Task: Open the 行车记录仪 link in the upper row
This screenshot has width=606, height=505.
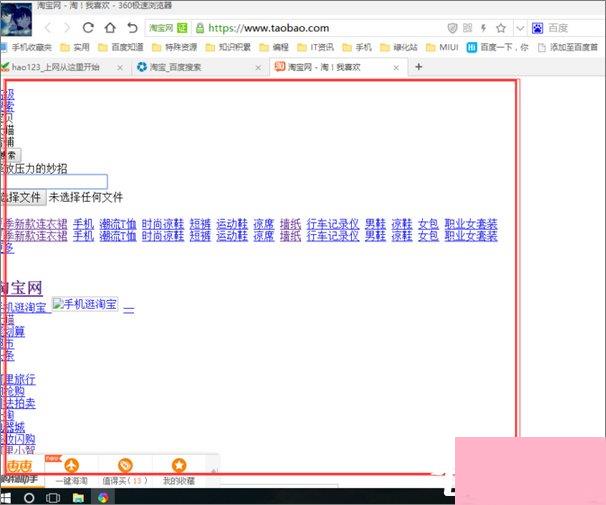Action: 333,224
